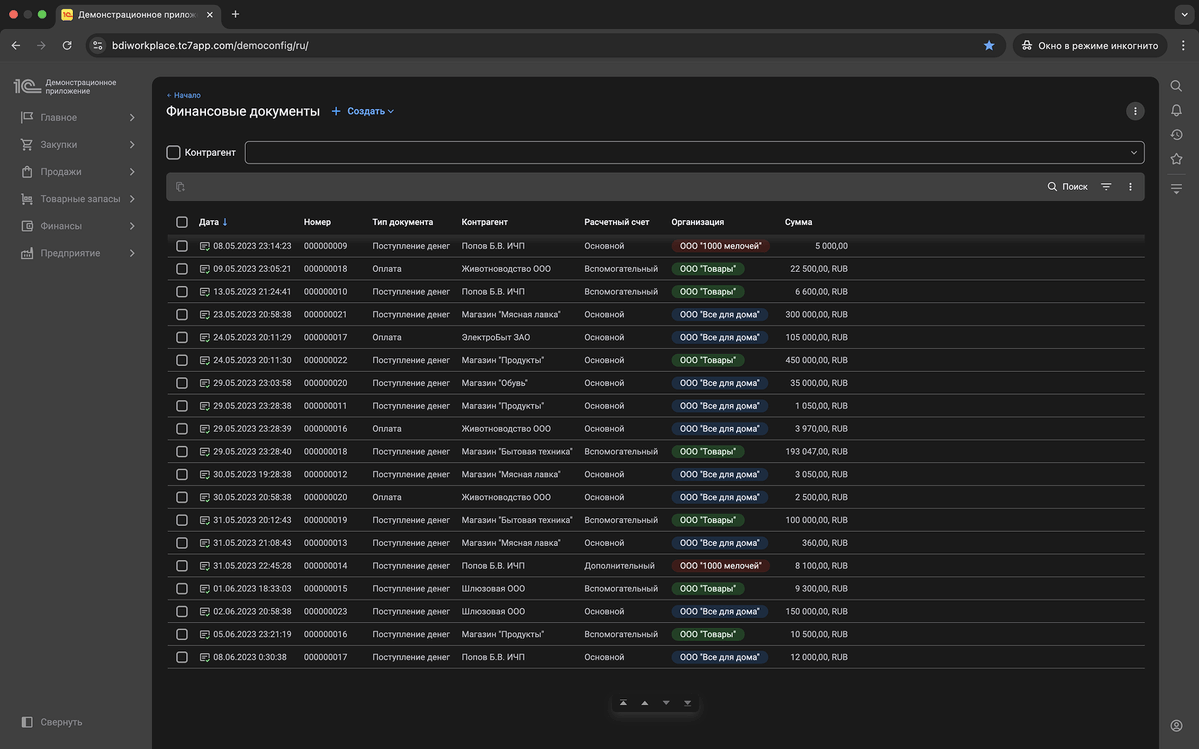The width and height of the screenshot is (1199, 749).
Task: Check row dated 08.05.2023 23:14:23
Action: point(182,246)
